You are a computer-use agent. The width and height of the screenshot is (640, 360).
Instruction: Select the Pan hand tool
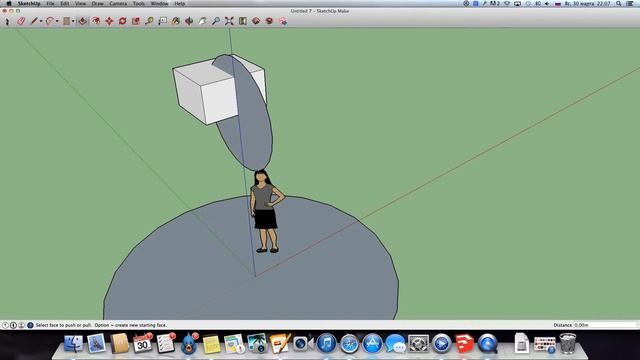(x=202, y=21)
